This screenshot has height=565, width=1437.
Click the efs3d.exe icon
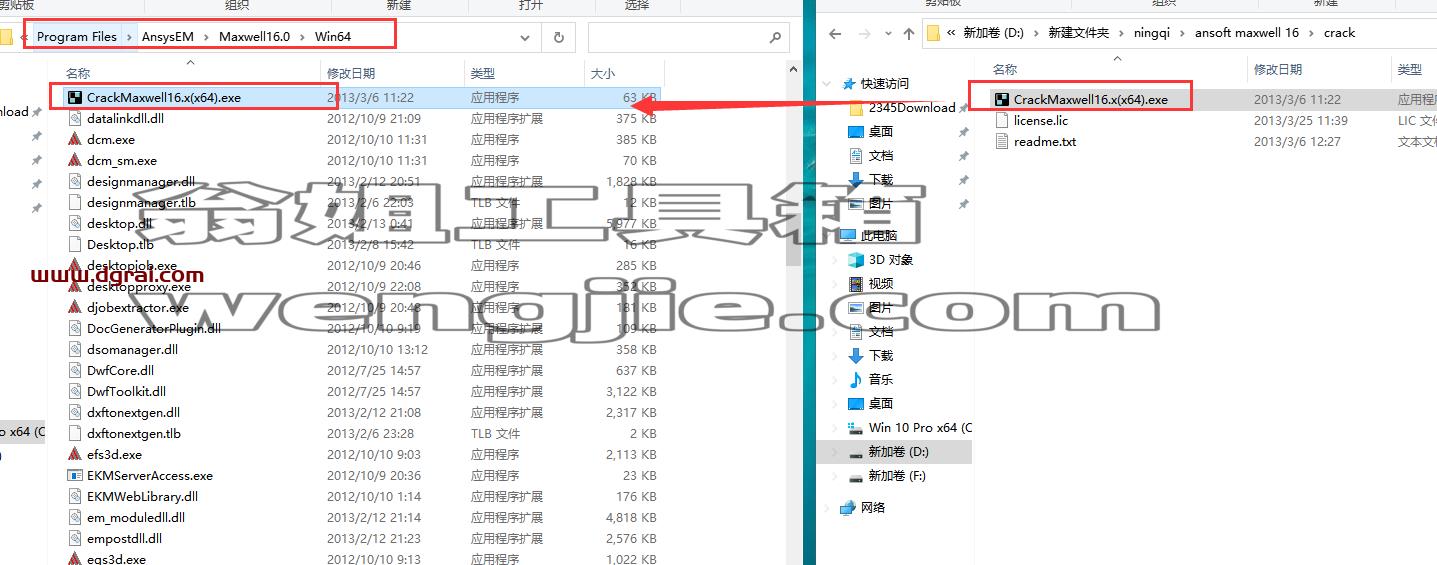(x=75, y=454)
